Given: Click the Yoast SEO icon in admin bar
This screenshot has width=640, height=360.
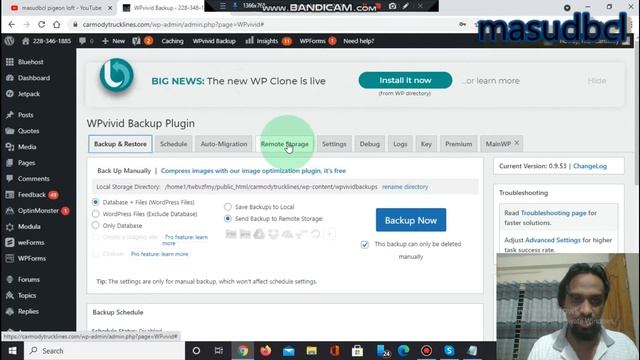Looking at the screenshot, I should click(136, 41).
